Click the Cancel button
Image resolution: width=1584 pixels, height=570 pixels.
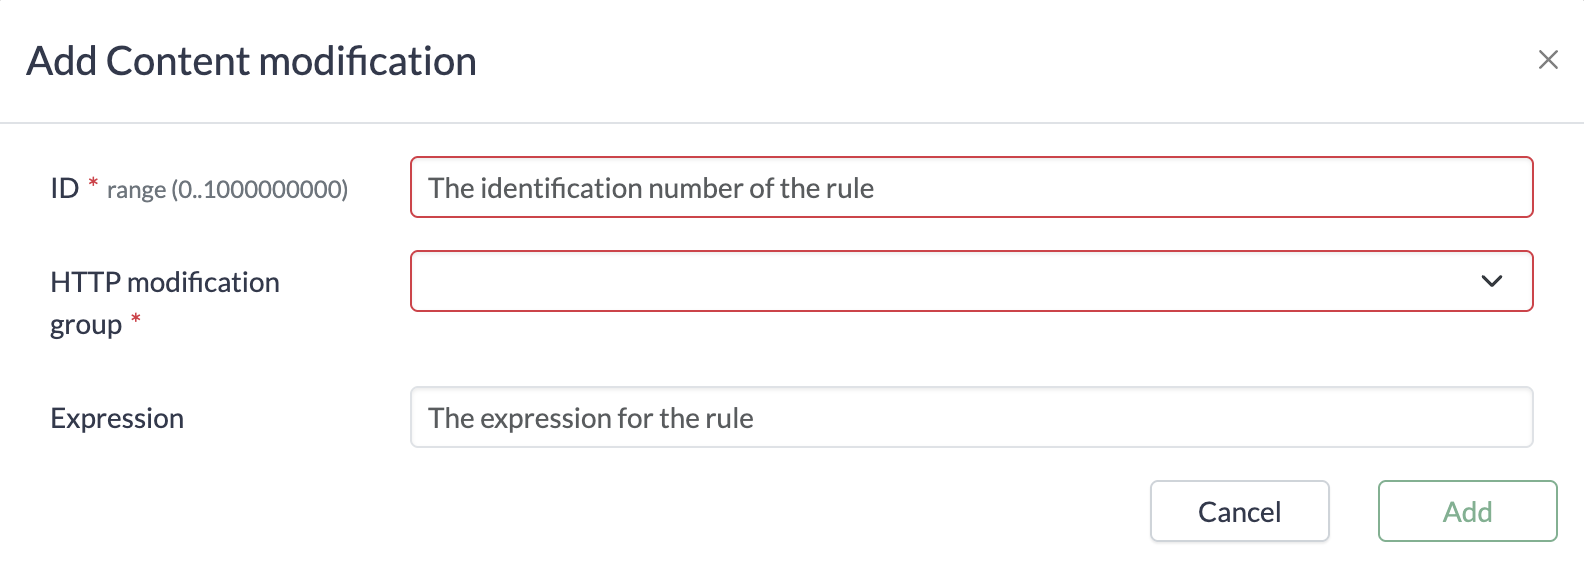click(1239, 511)
